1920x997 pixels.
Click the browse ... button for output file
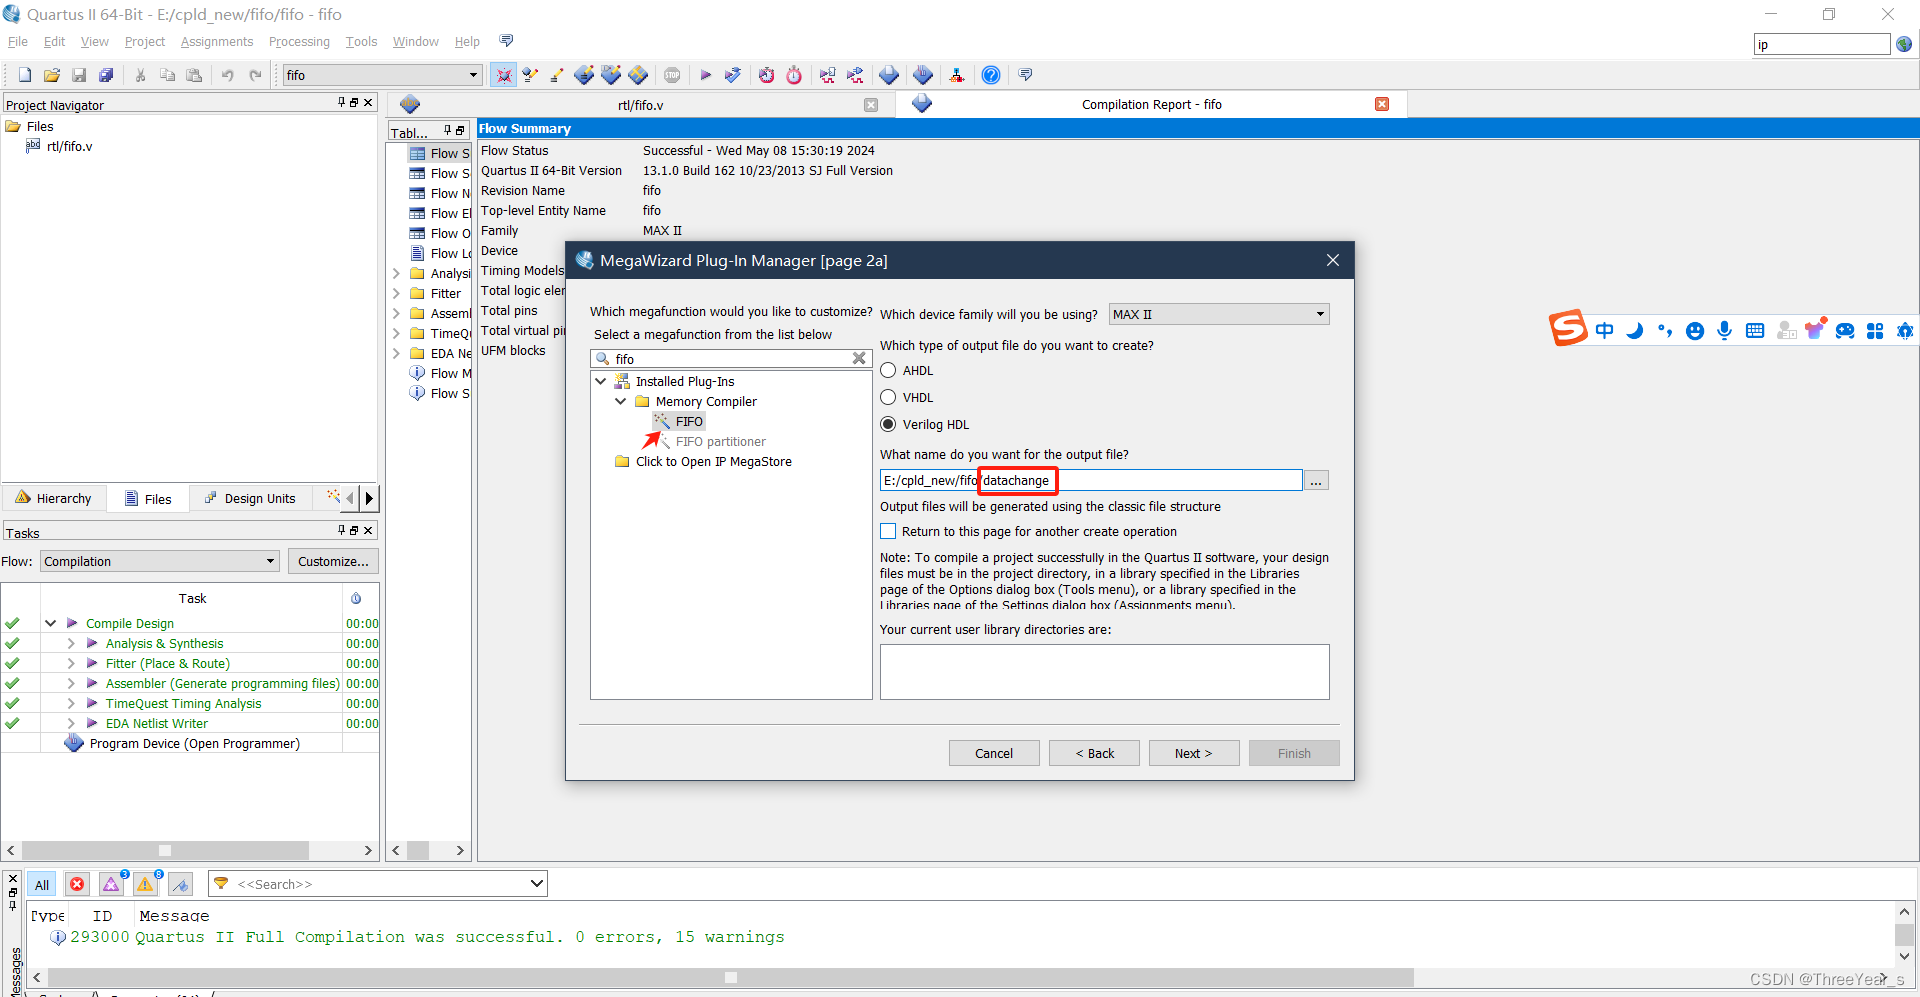coord(1317,481)
